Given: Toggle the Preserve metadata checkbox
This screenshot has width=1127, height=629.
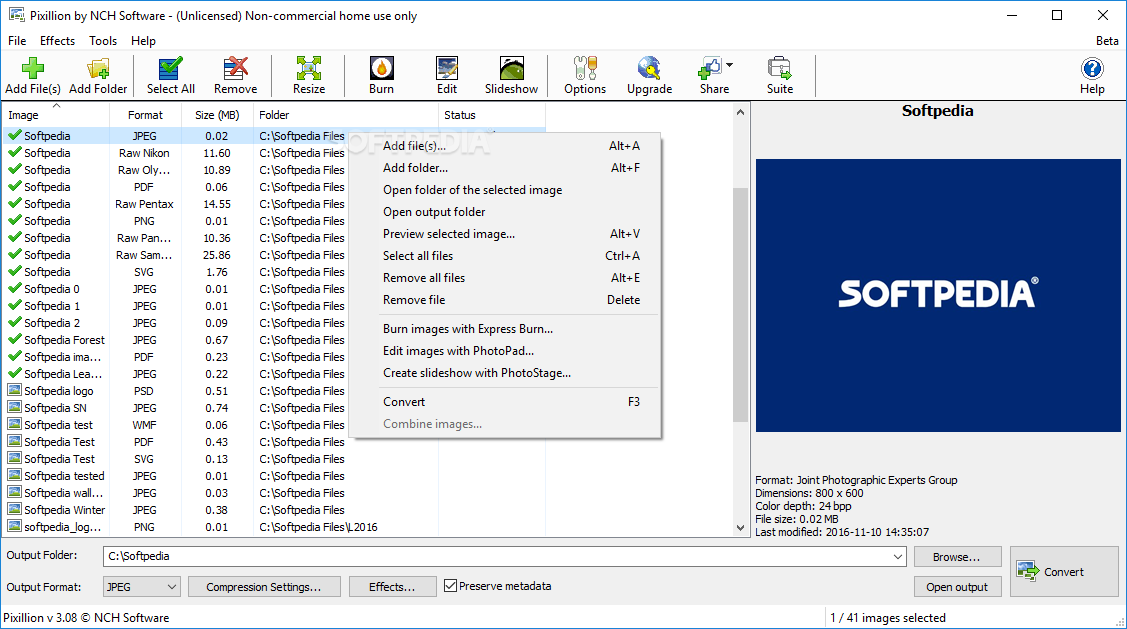Looking at the screenshot, I should pos(451,586).
